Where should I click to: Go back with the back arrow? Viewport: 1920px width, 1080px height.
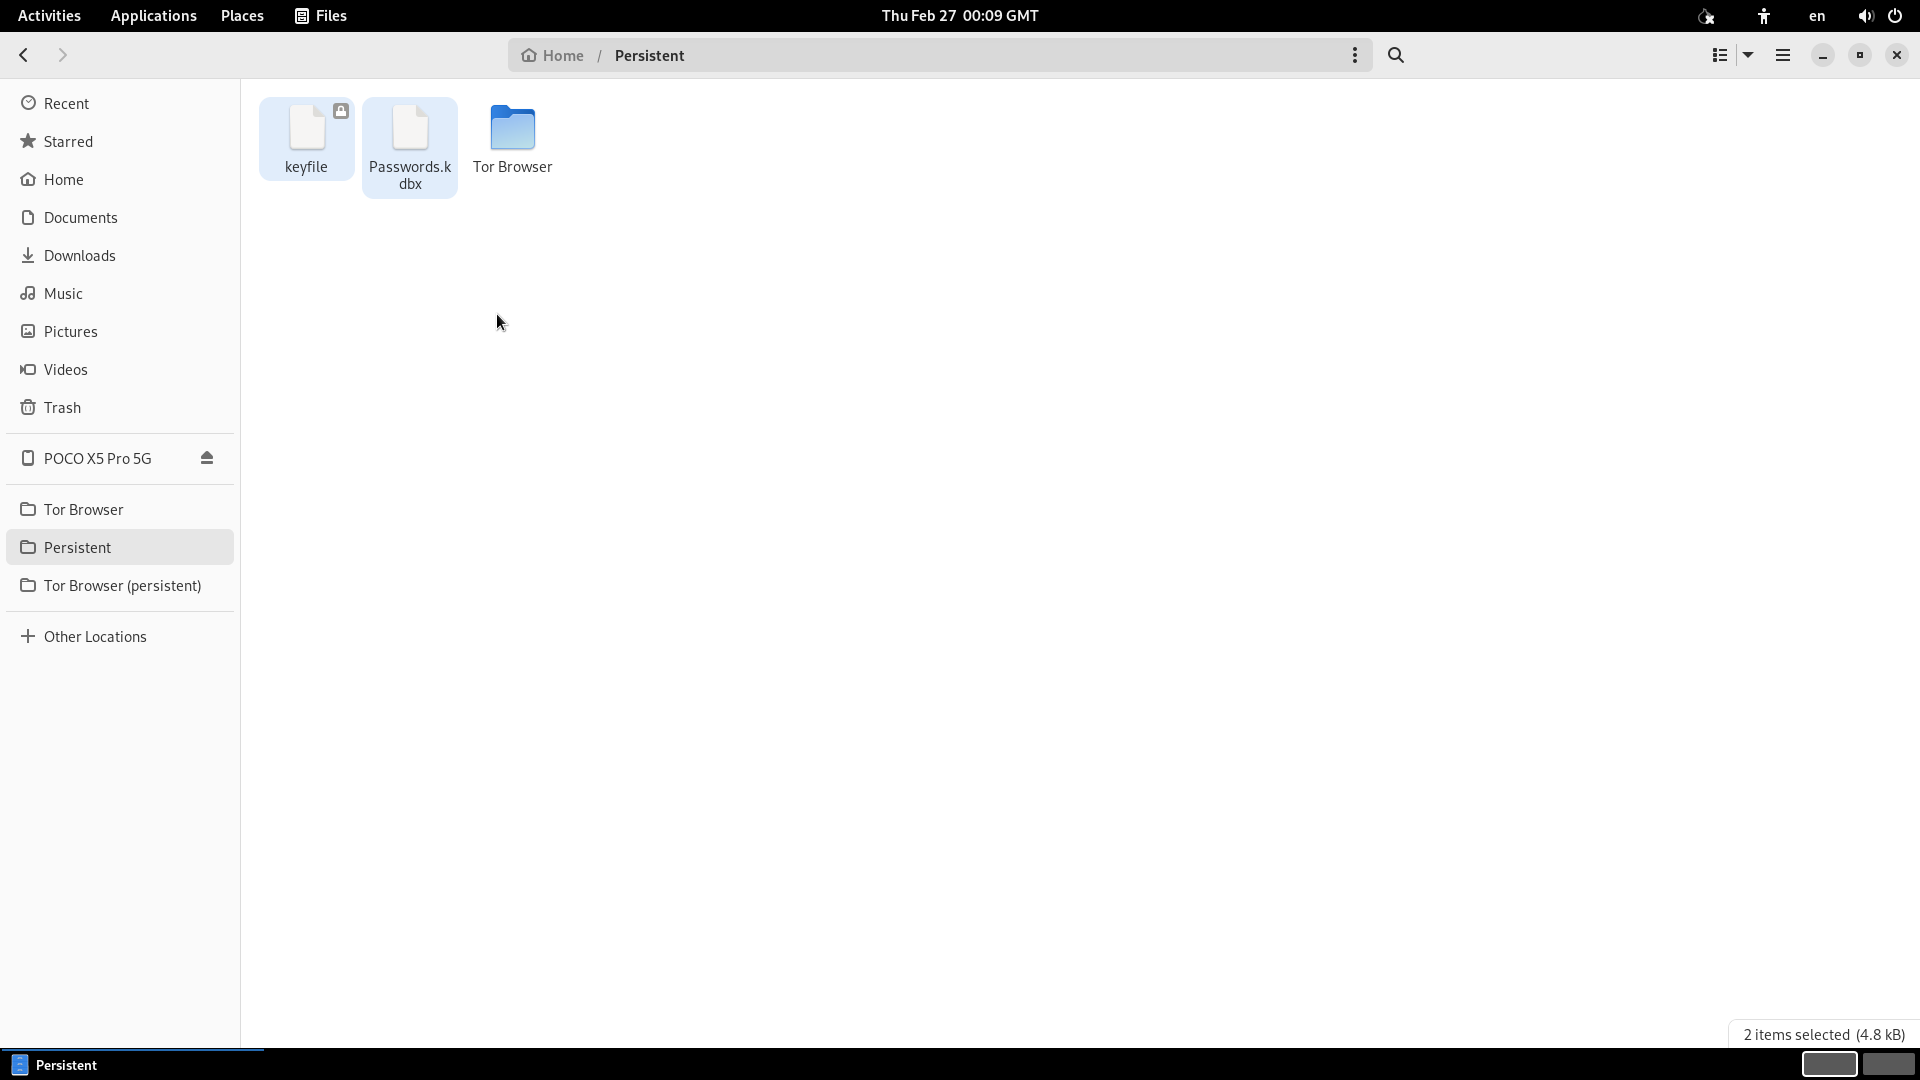[24, 56]
